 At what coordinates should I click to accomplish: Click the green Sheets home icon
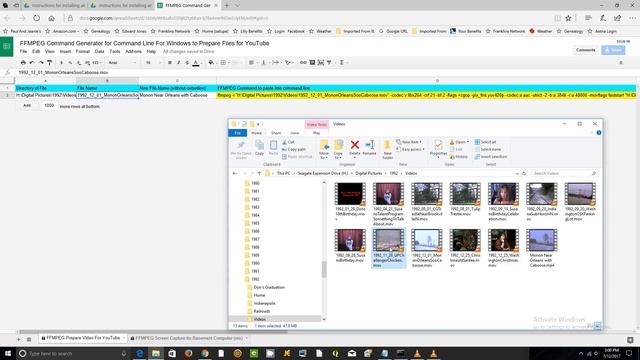(7, 46)
